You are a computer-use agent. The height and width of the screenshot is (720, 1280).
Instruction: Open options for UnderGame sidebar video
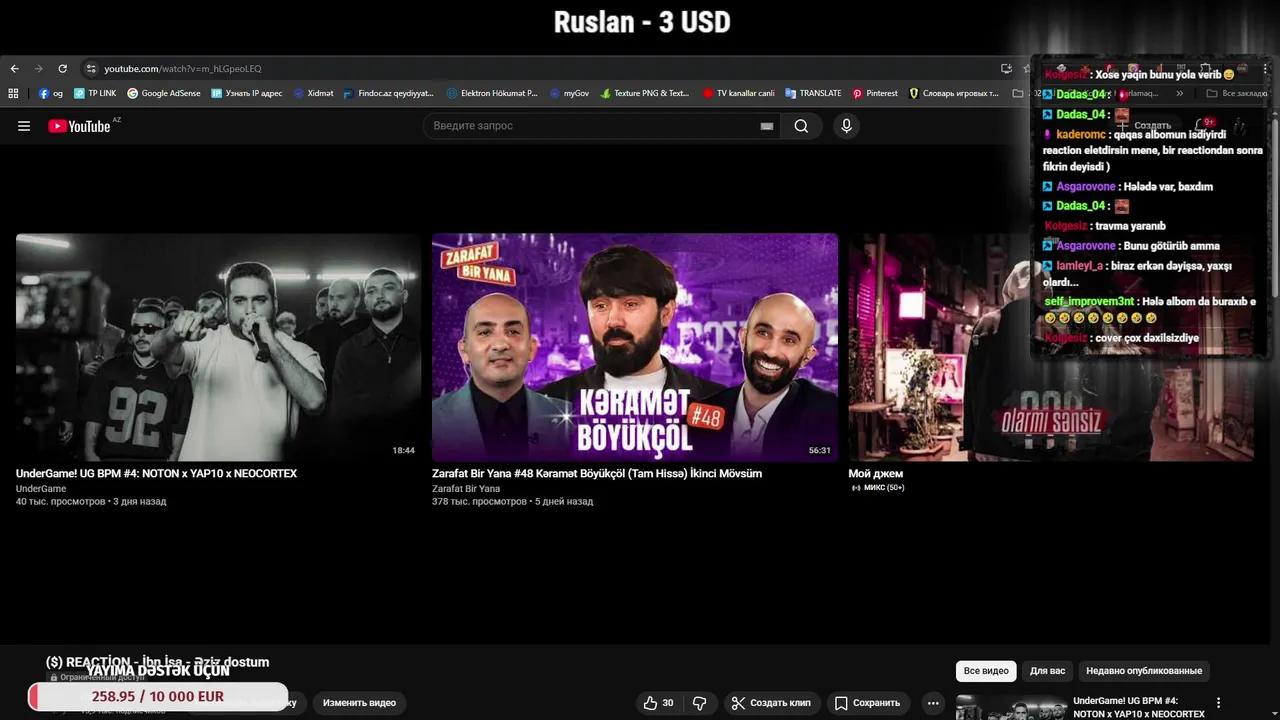pos(1218,703)
